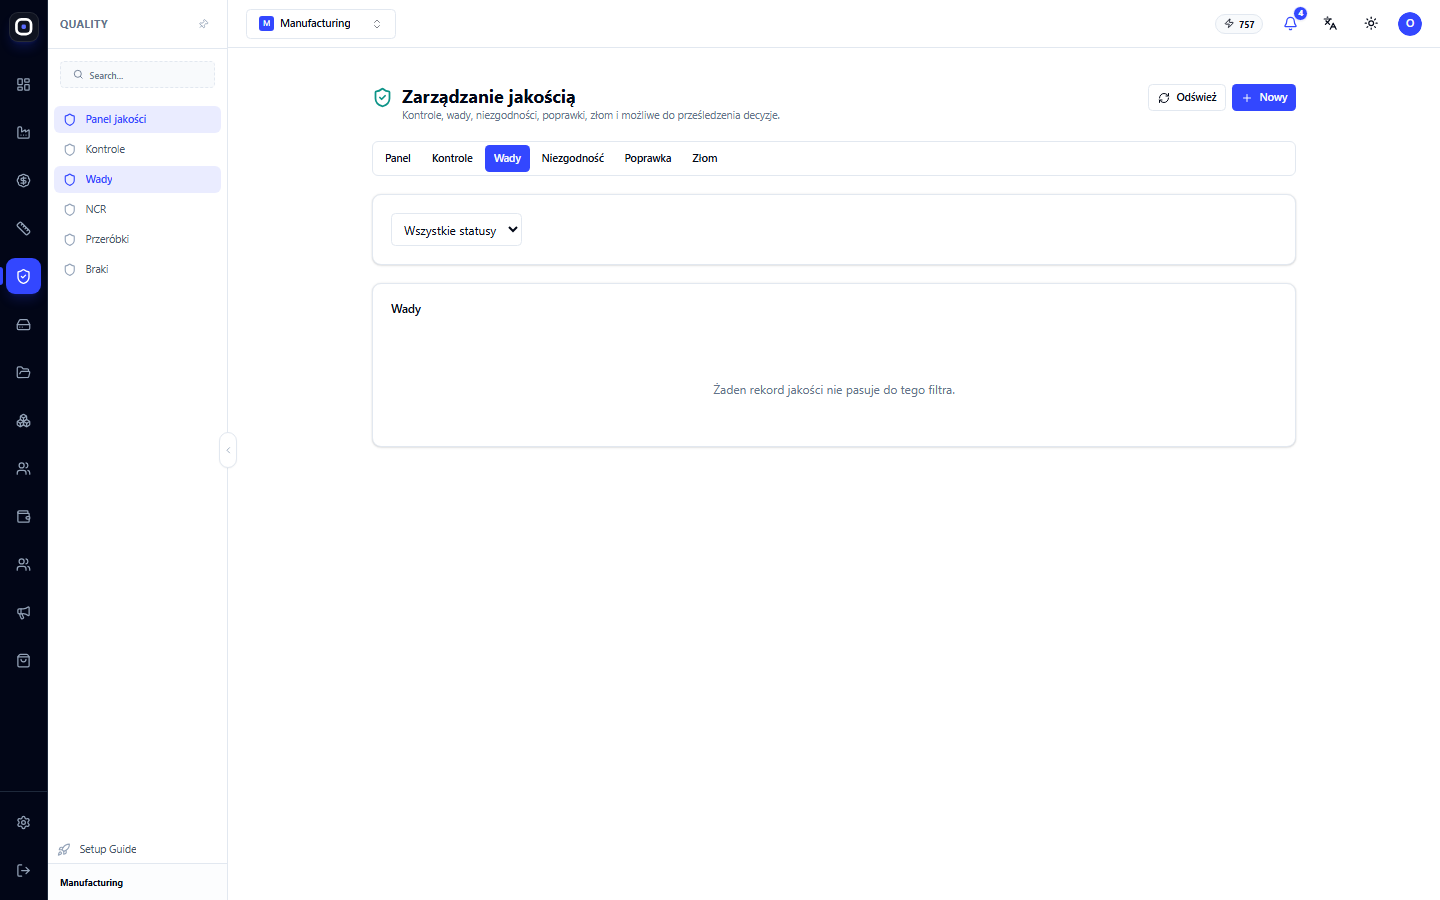Image resolution: width=1440 pixels, height=900 pixels.
Task: Open the Manufacturing workspace switcher dropdown
Action: (x=321, y=24)
